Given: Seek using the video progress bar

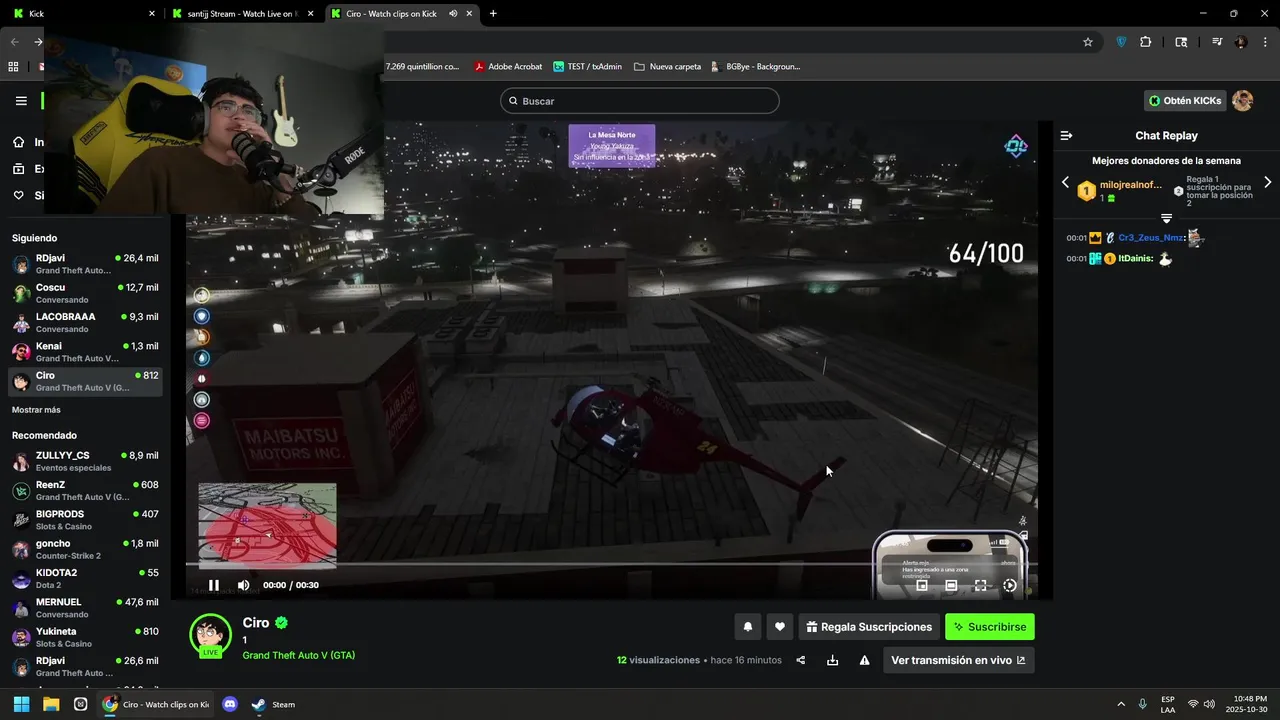Looking at the screenshot, I should pos(611,565).
